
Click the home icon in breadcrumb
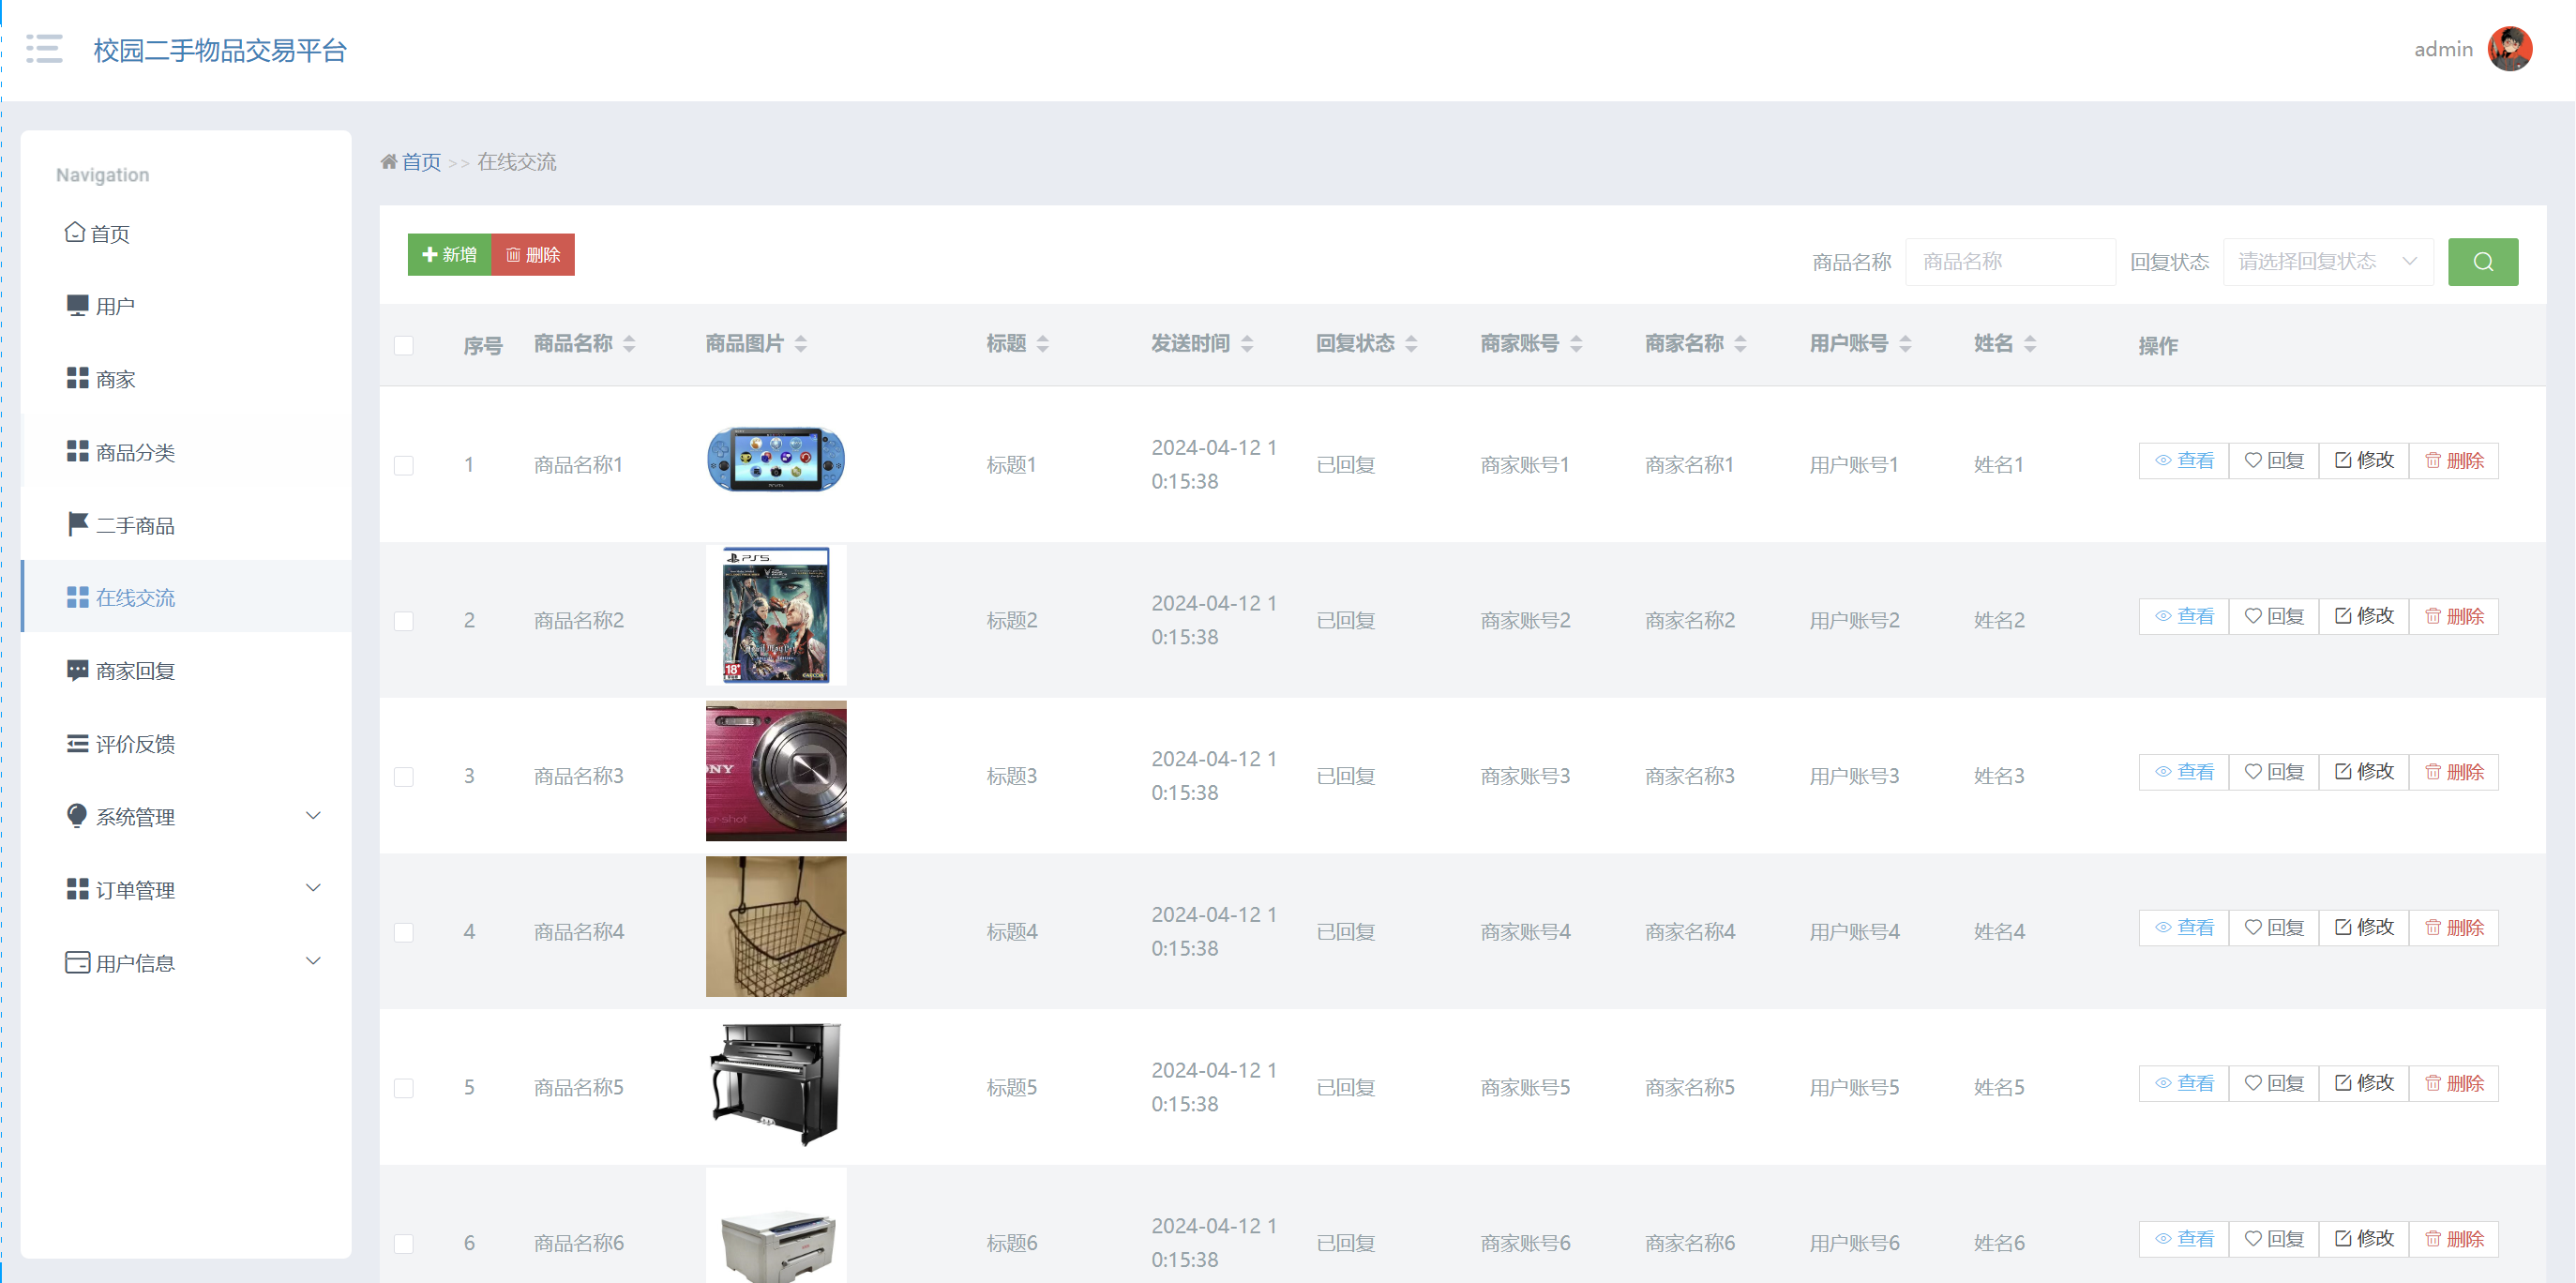click(389, 162)
